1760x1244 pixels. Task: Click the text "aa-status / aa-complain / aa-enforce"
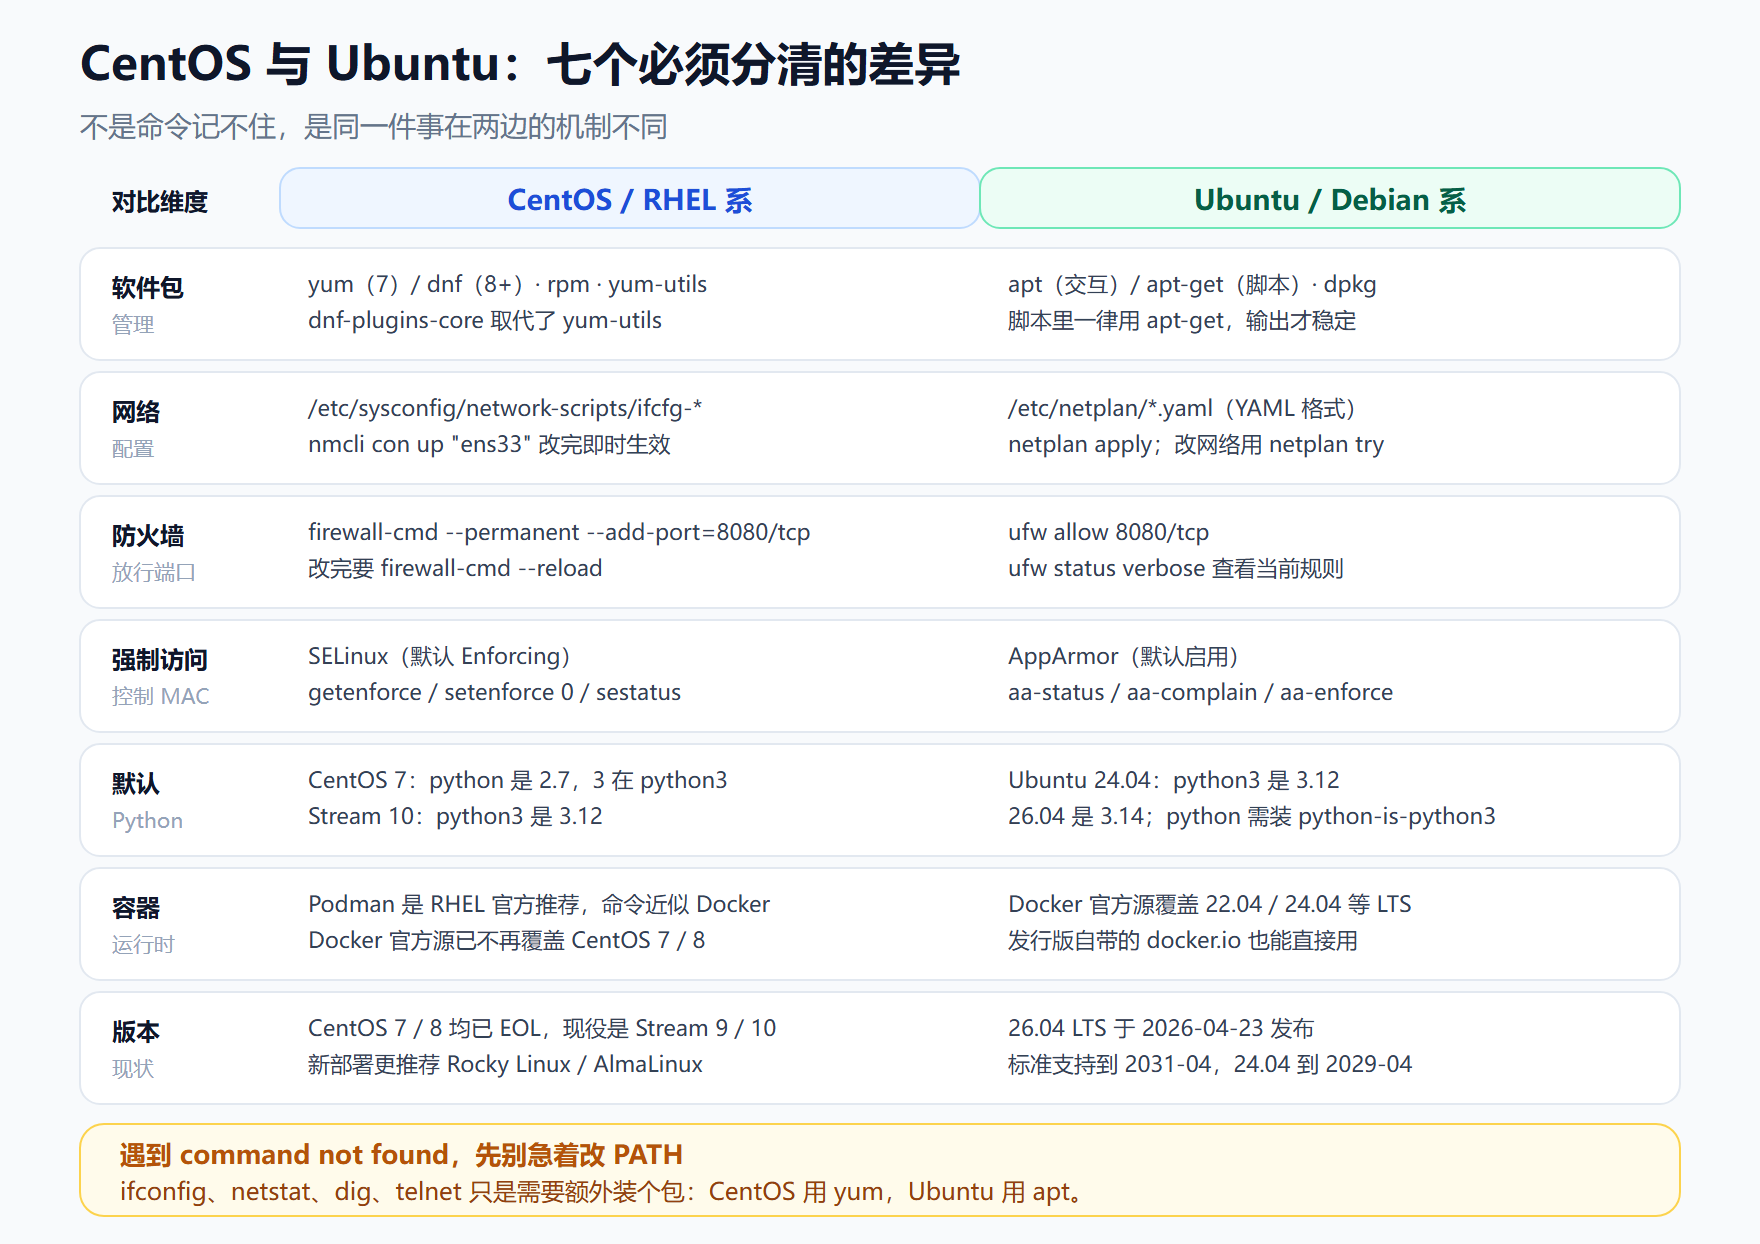click(x=1200, y=693)
